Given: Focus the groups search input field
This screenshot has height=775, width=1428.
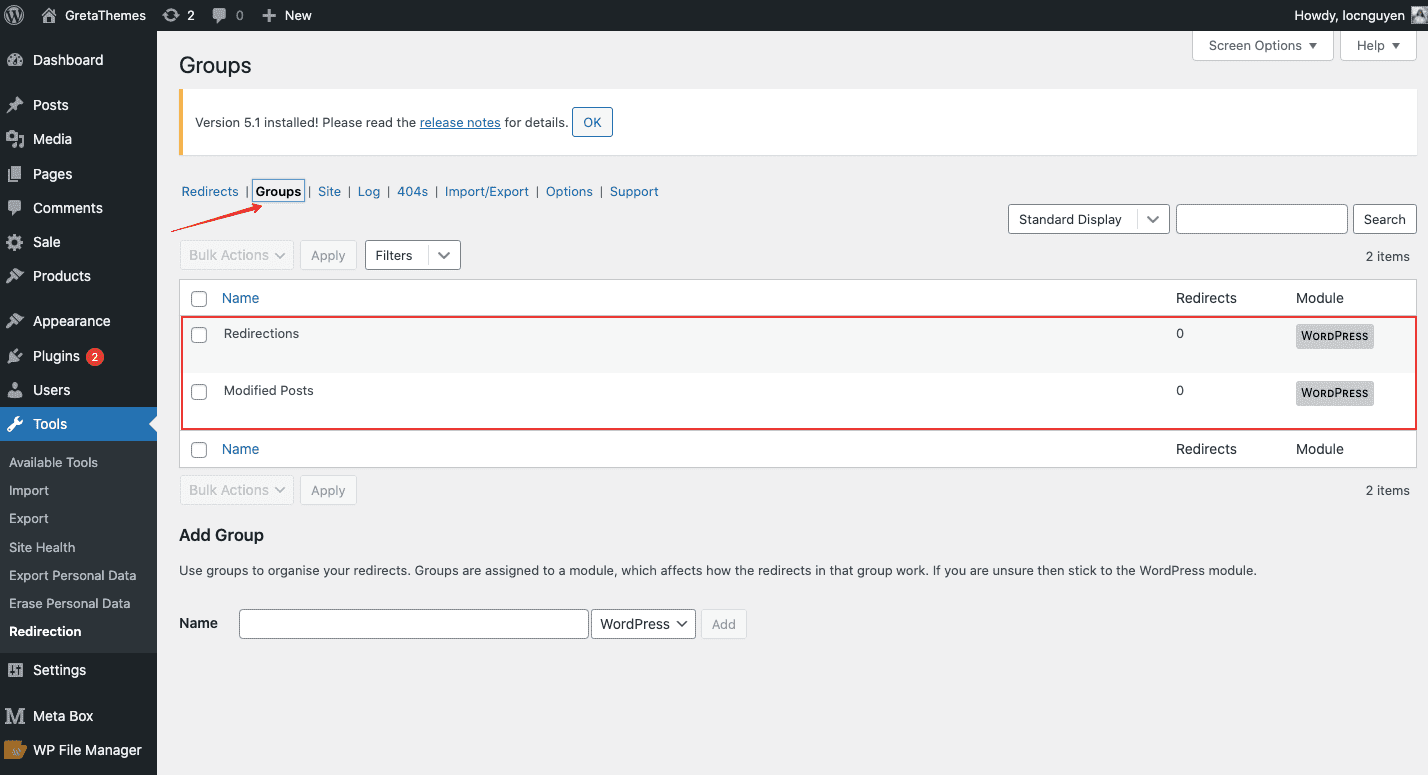Looking at the screenshot, I should 1262,220.
